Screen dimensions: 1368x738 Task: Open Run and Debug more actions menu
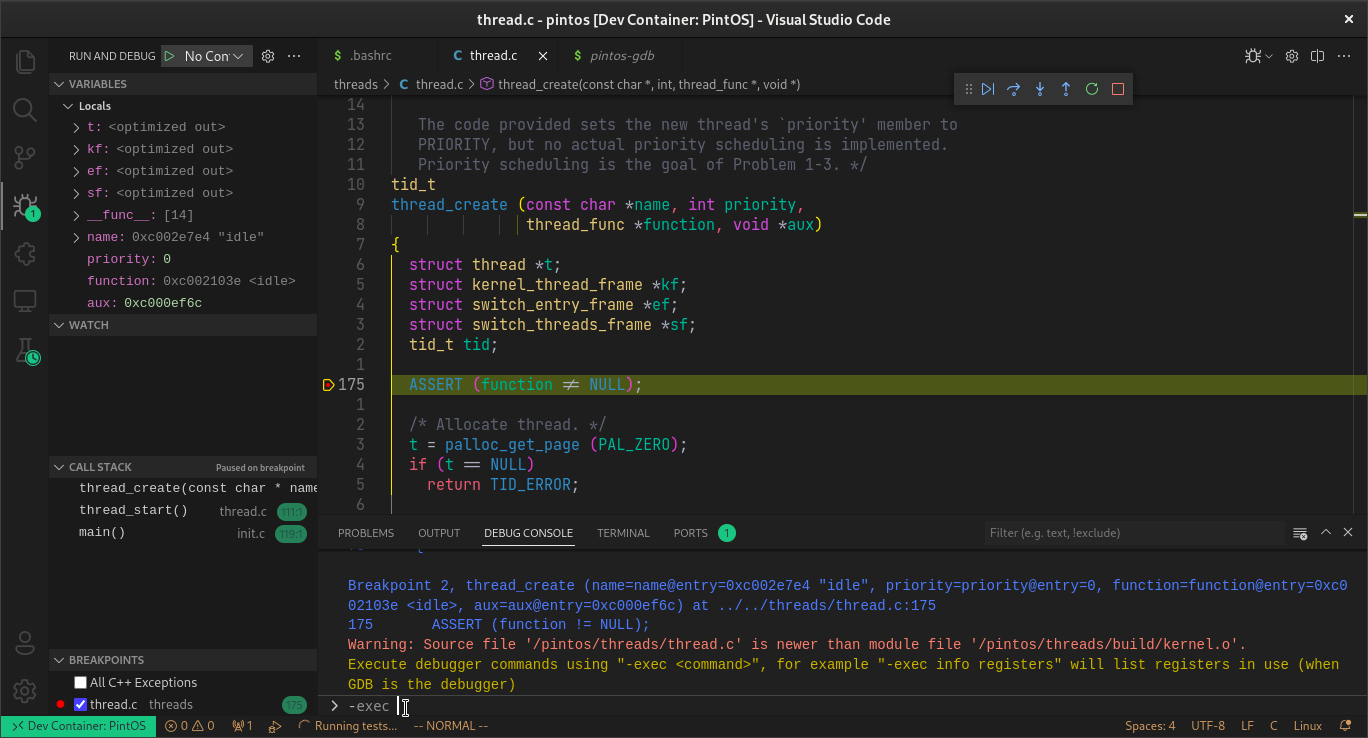point(294,56)
